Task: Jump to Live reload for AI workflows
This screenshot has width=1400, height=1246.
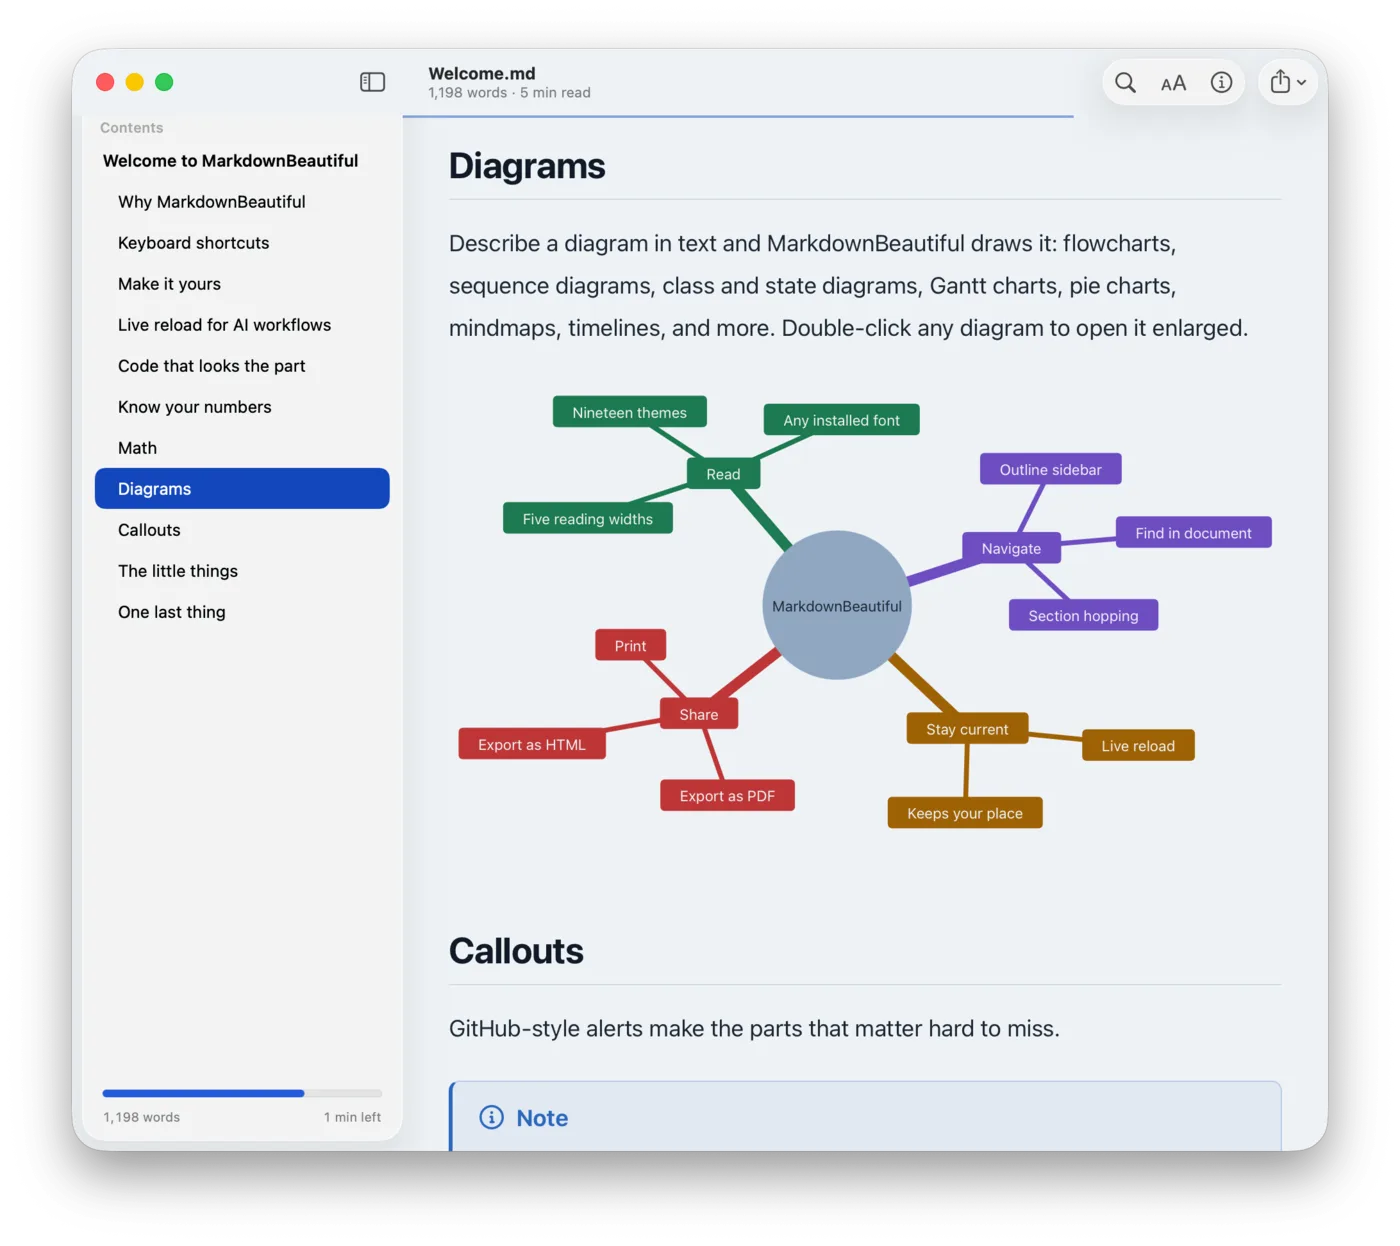Action: [224, 325]
